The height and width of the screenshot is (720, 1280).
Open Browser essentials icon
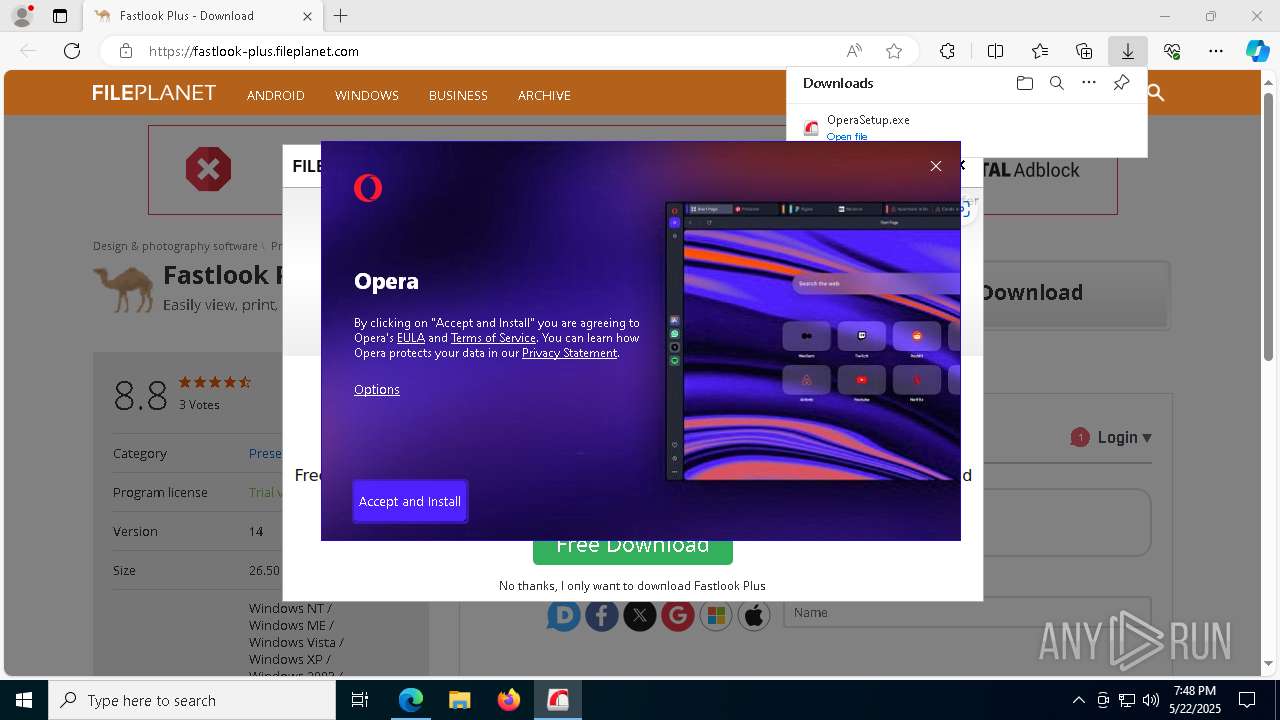(1172, 51)
